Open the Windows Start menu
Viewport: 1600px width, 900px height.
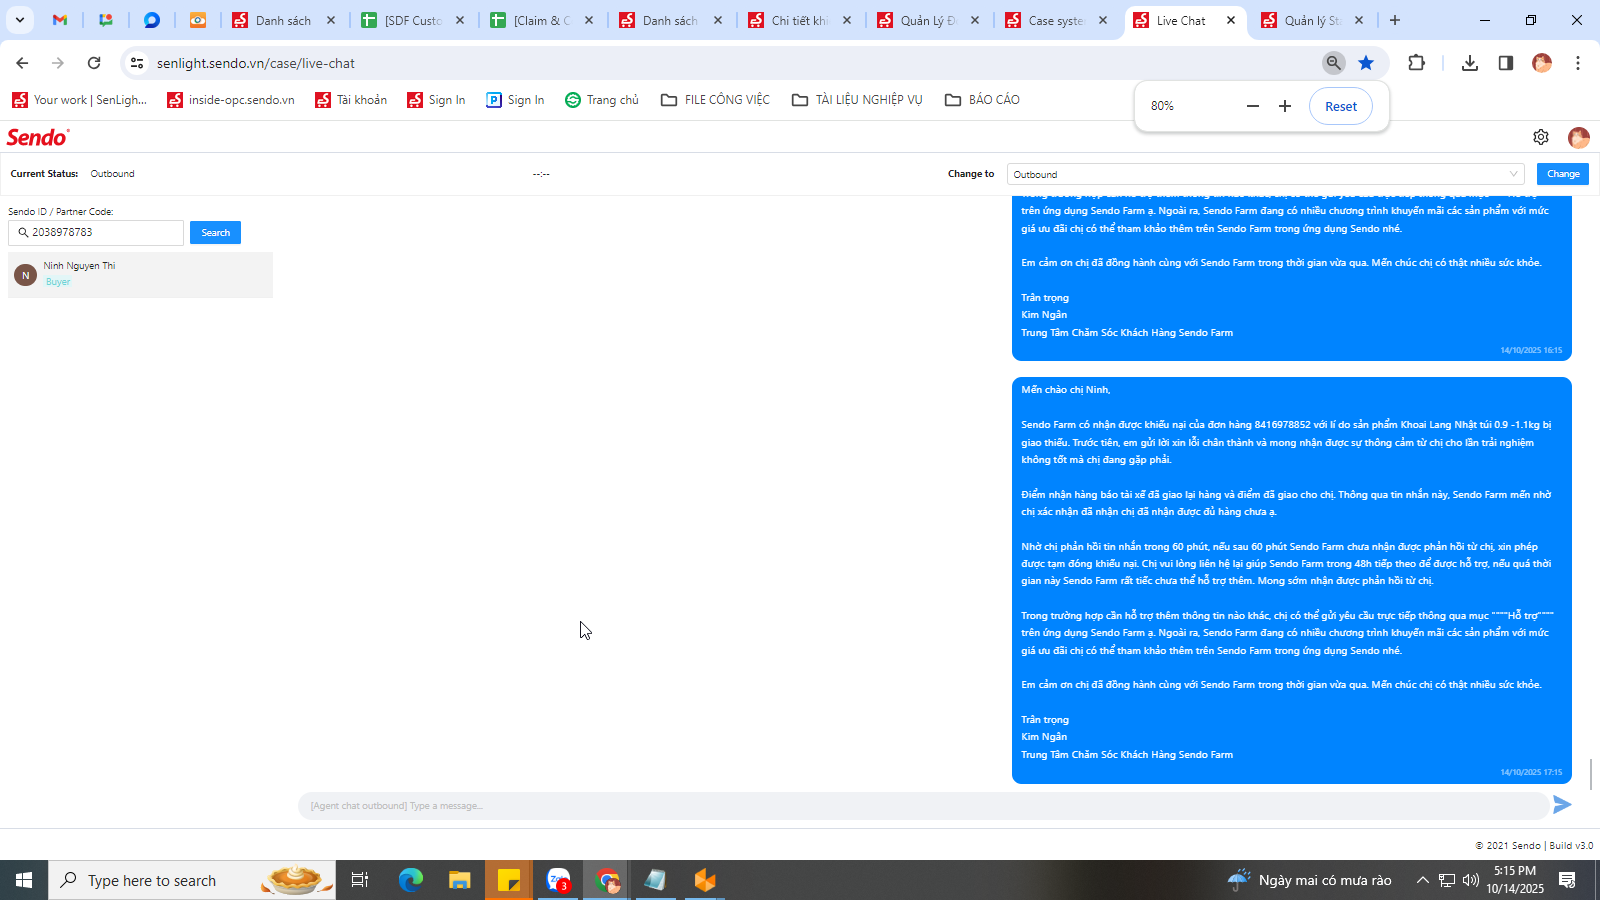point(24,880)
